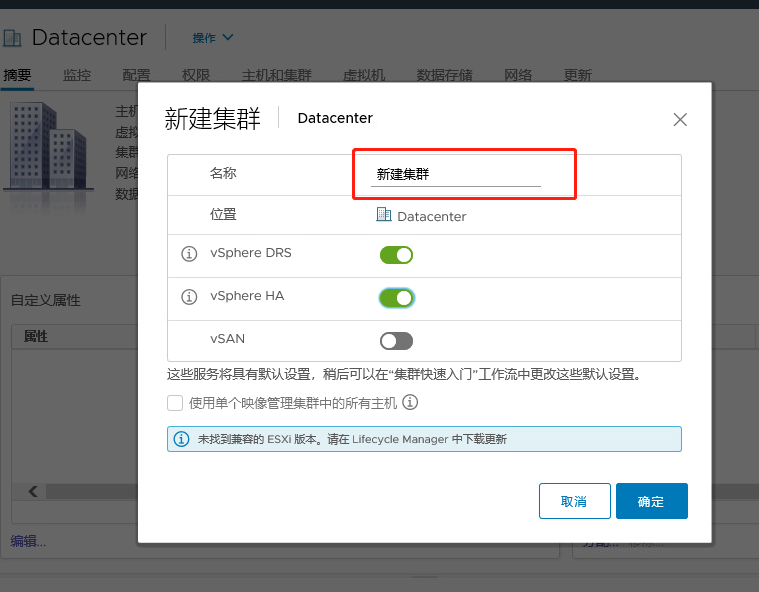
Task: Switch to the 配置 tab
Action: [x=136, y=75]
